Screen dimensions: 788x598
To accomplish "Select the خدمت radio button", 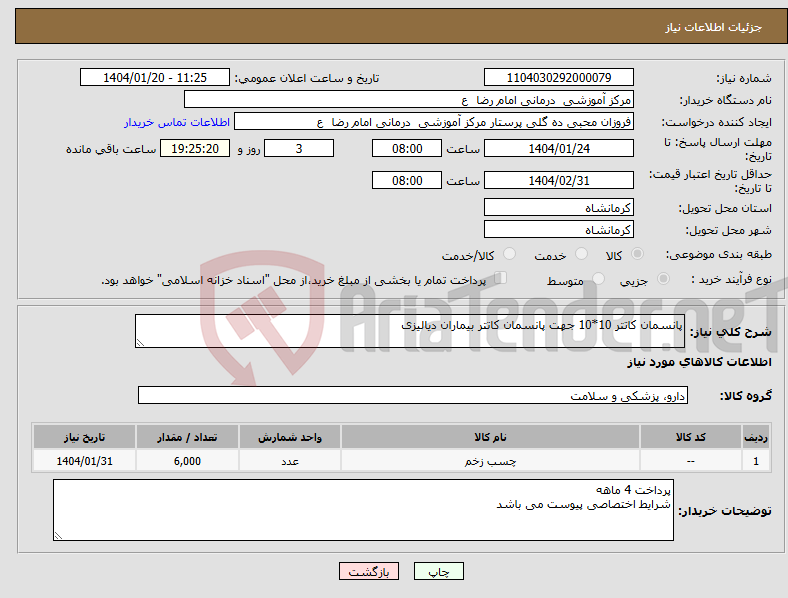I will pyautogui.click(x=581, y=254).
